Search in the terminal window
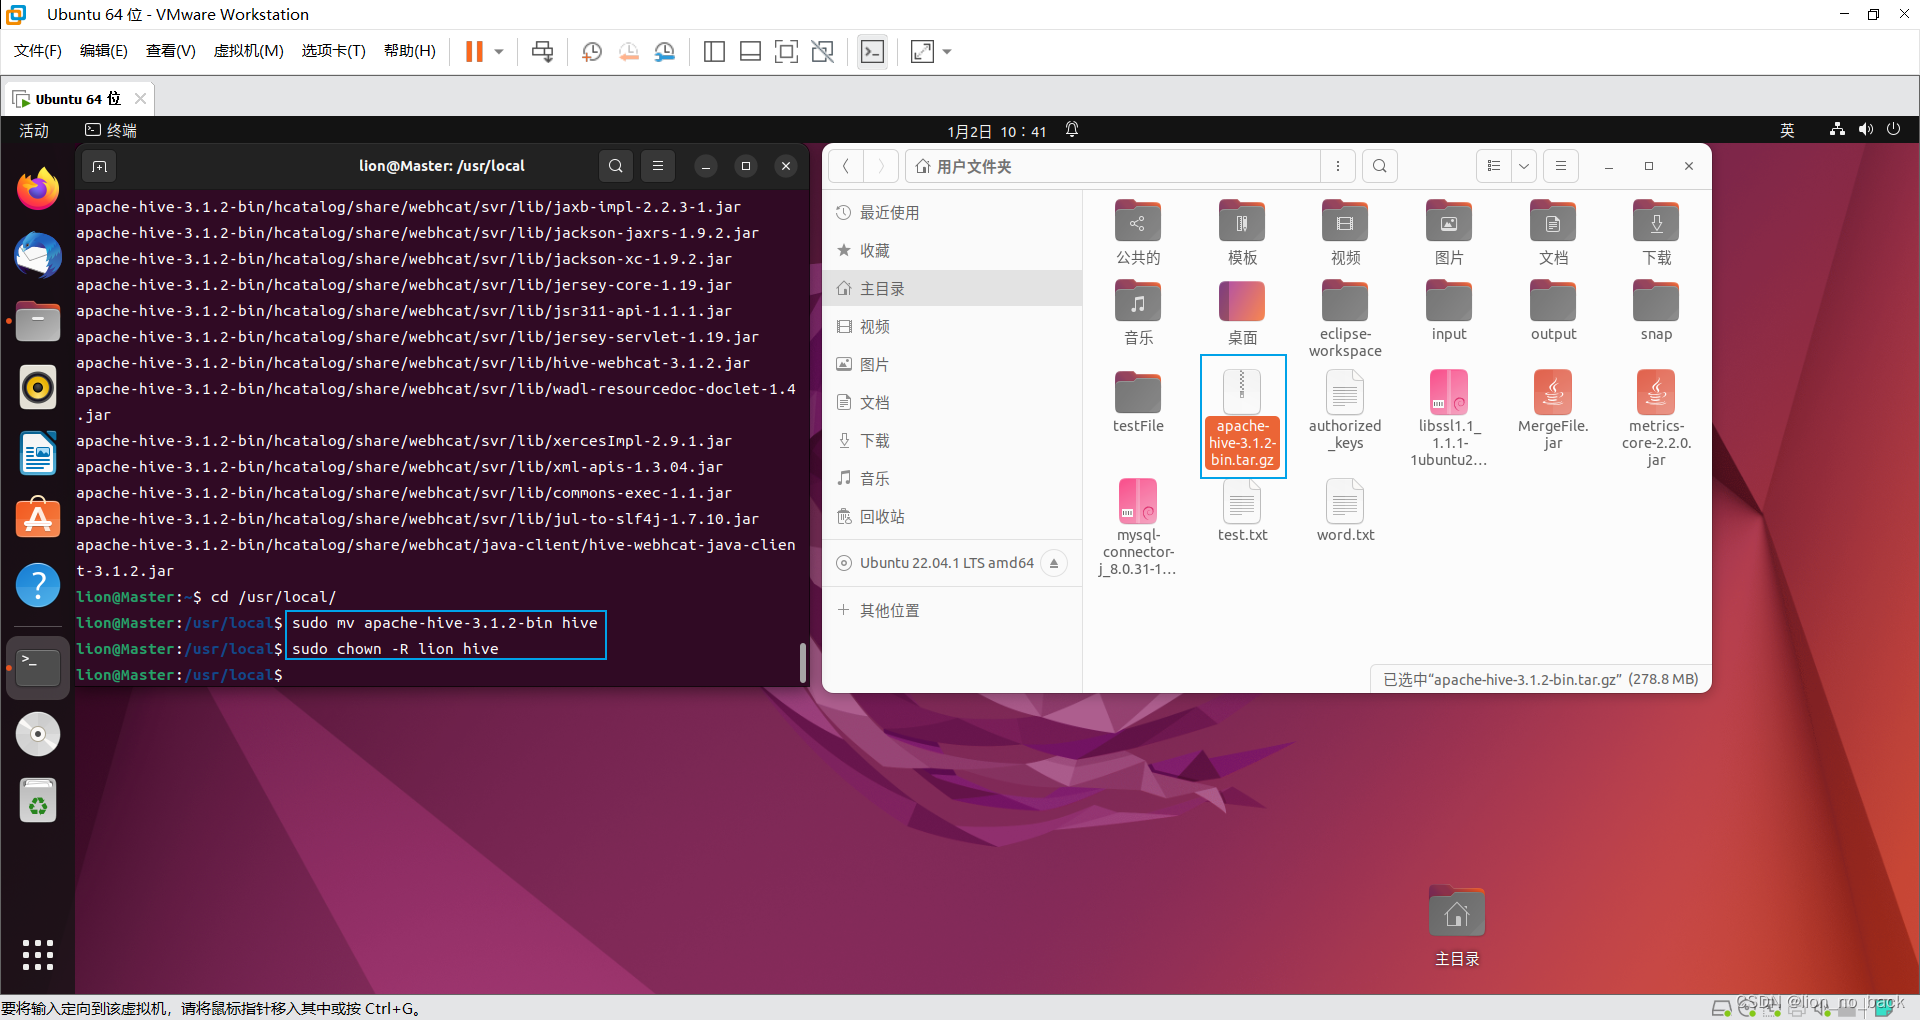This screenshot has width=1920, height=1020. pos(615,166)
